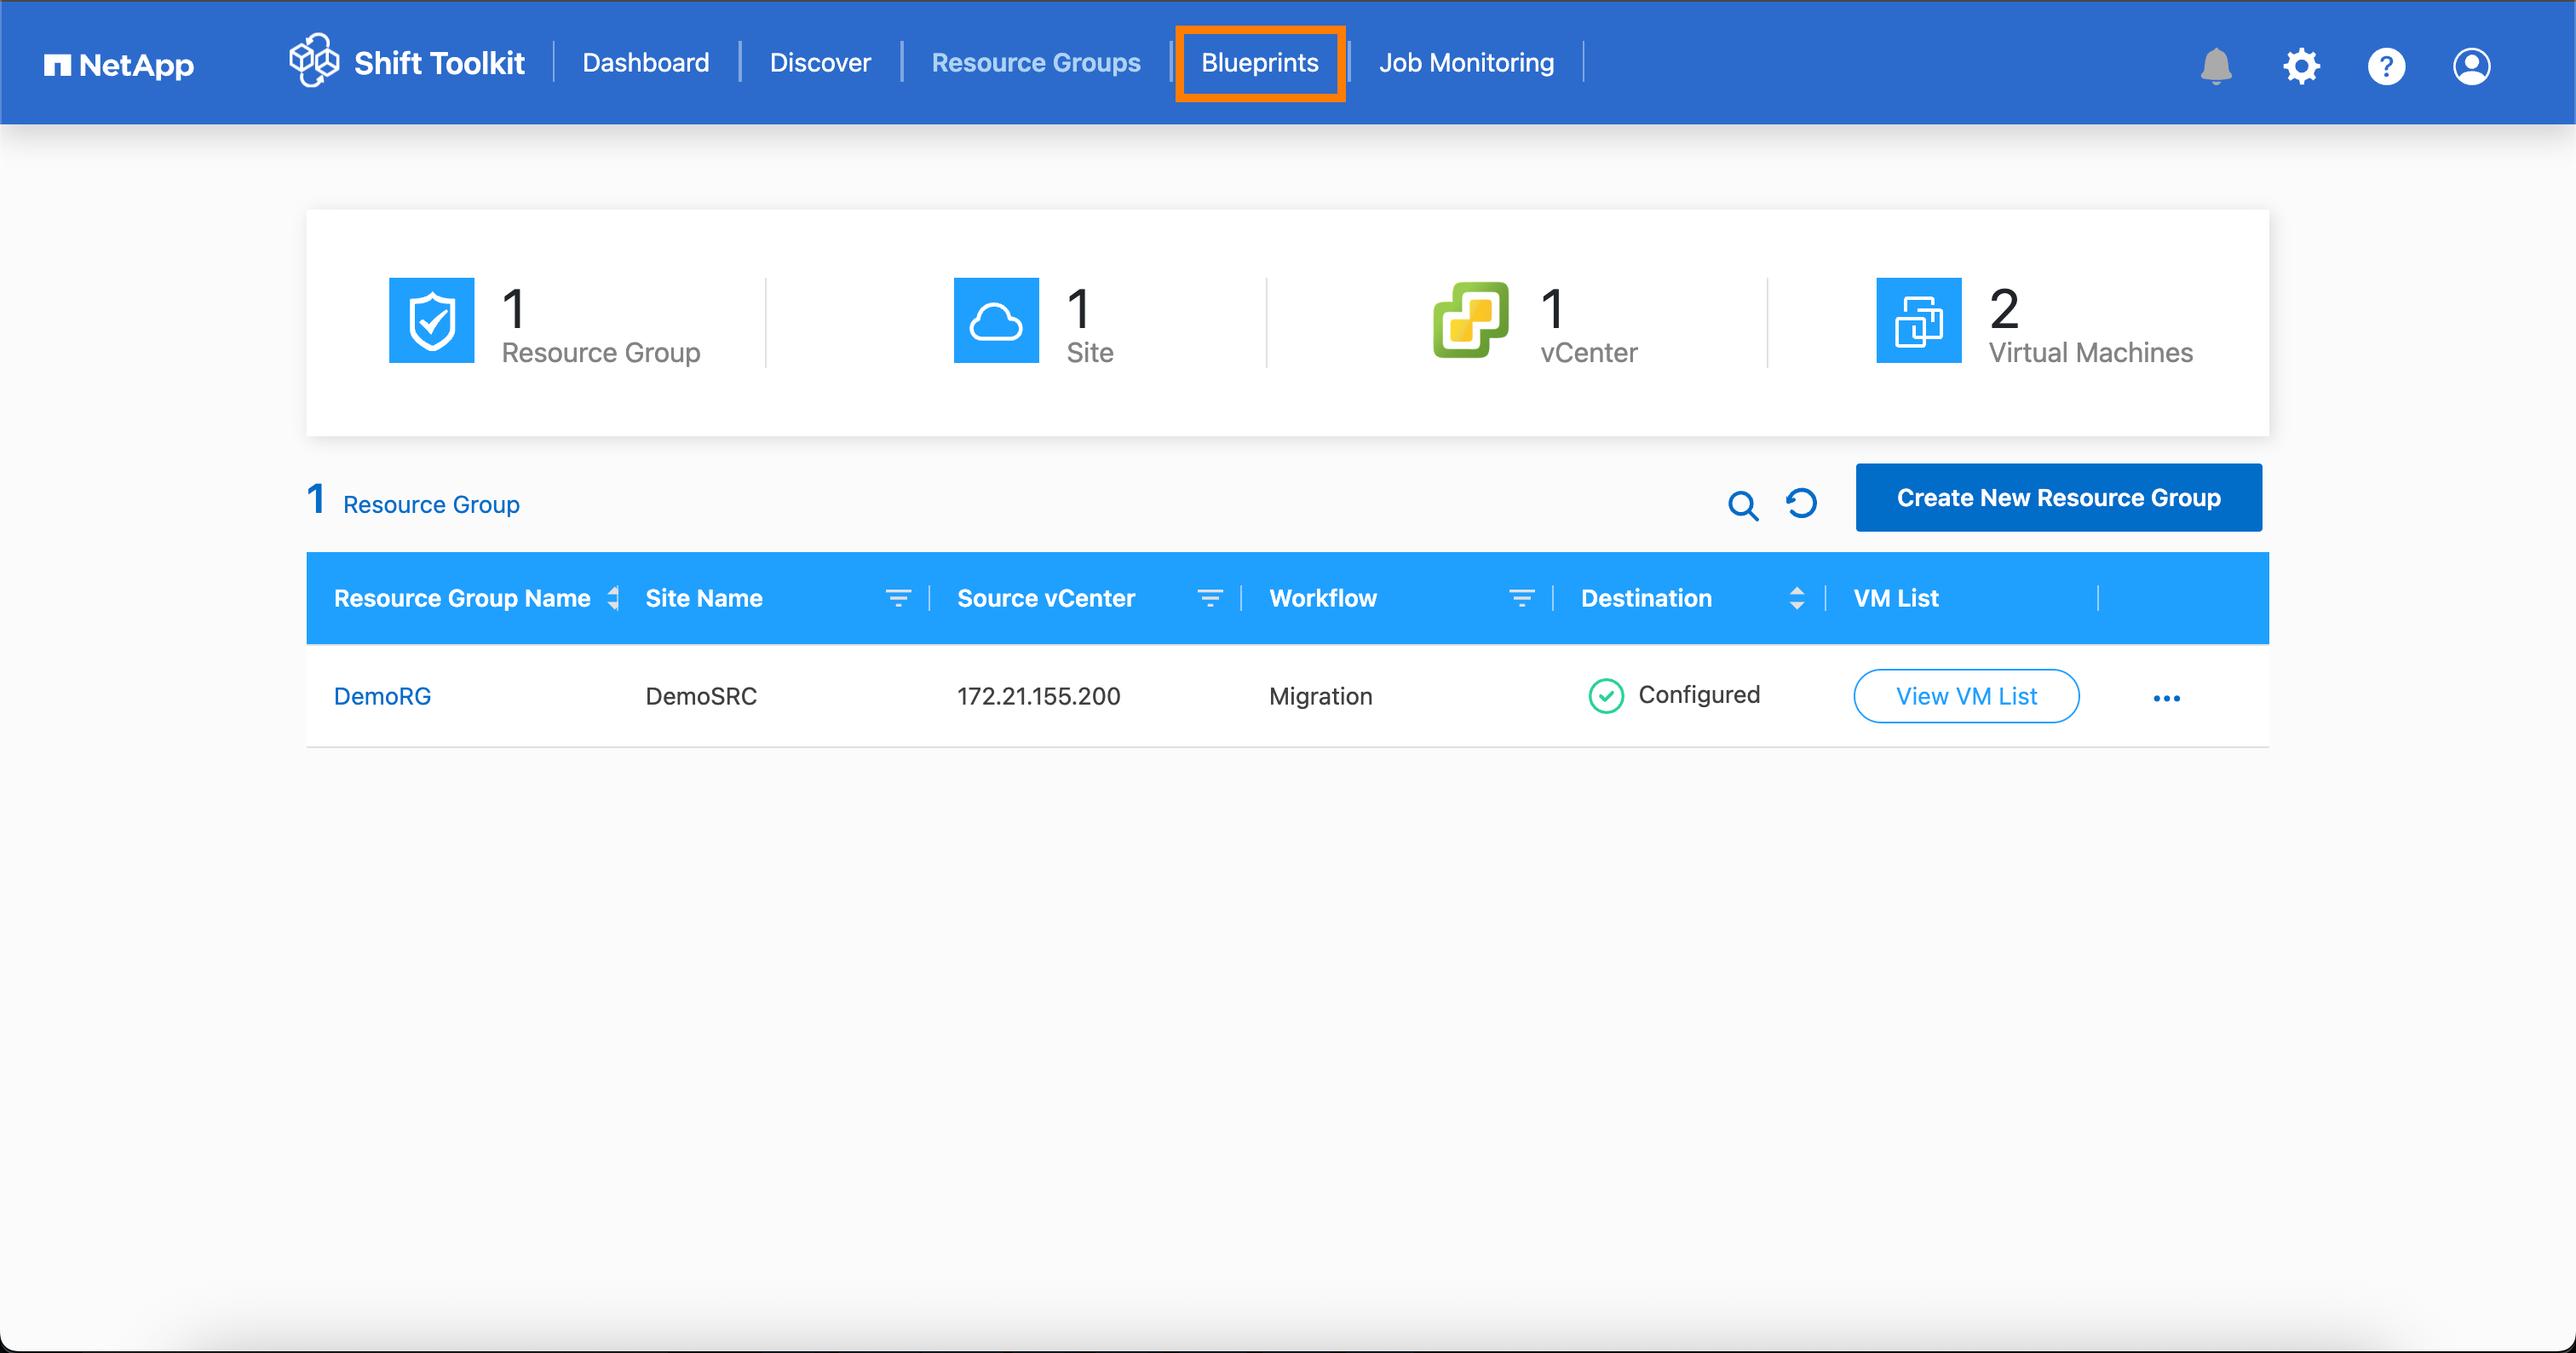Click the Site cloud icon
Screen dimensions: 2576x1353
[996, 320]
